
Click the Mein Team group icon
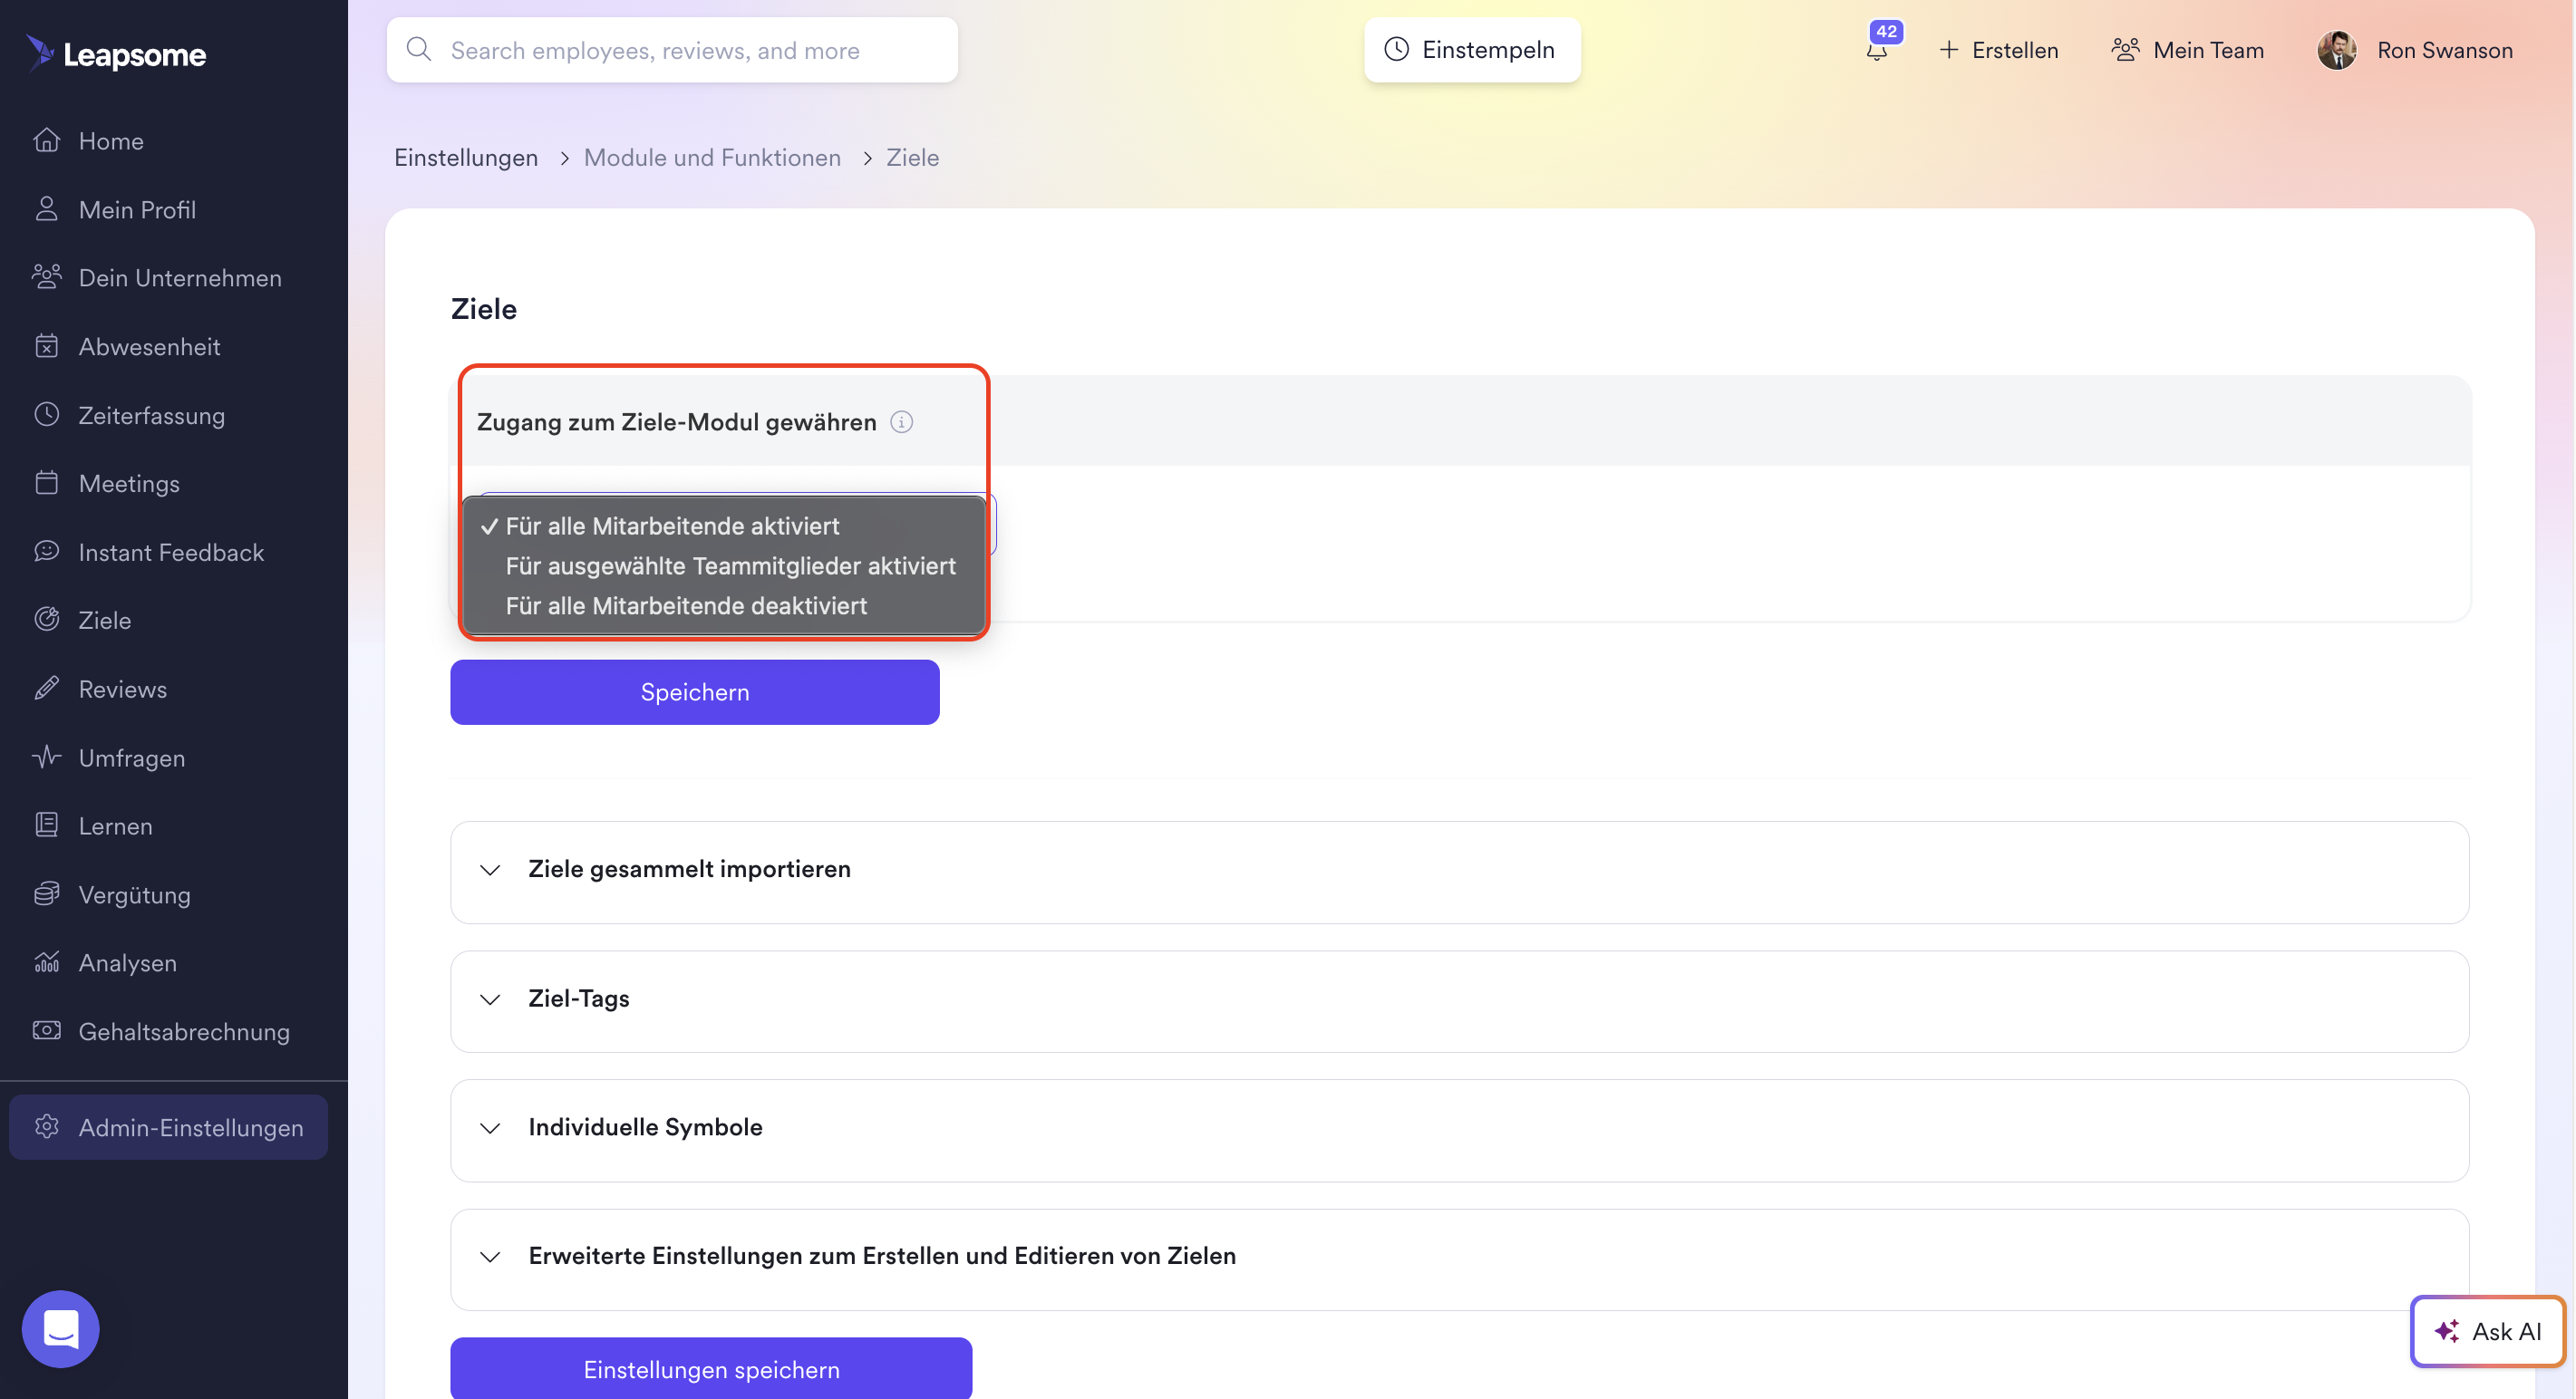[x=2126, y=50]
